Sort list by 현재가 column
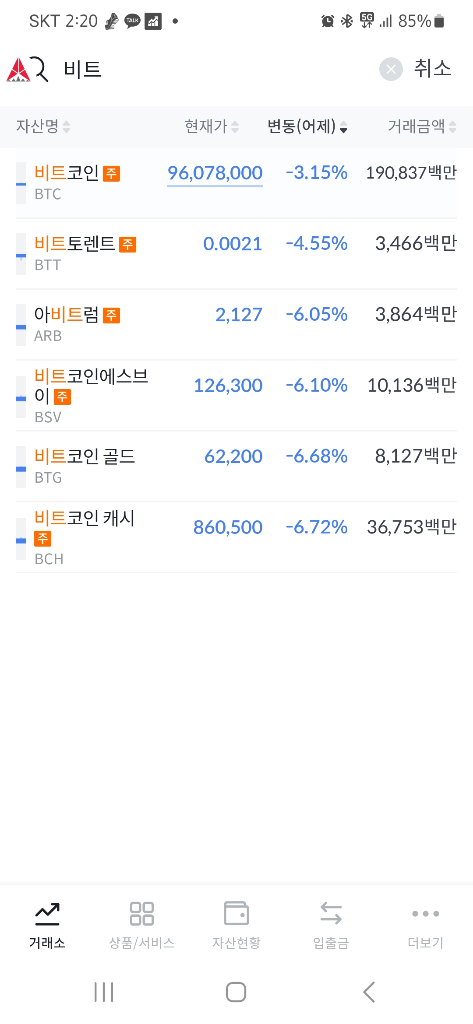Viewport: 473px width, 1024px height. [x=212, y=127]
